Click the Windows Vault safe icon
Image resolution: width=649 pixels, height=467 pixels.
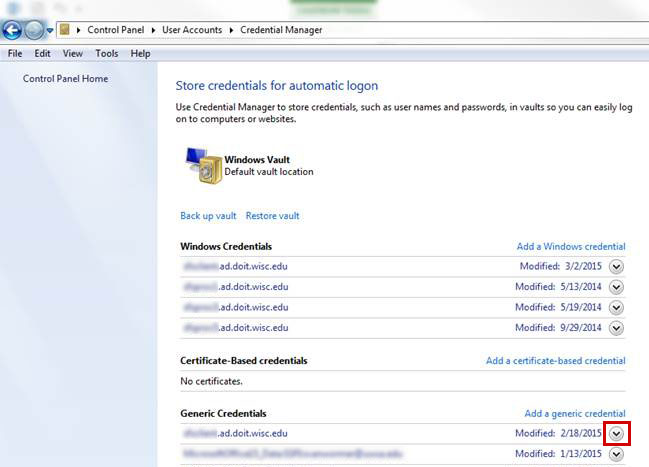tap(203, 165)
